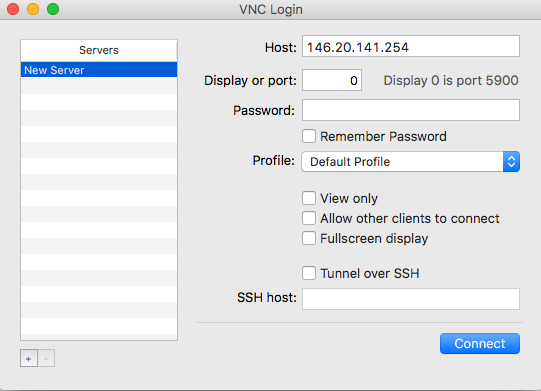
Task: Minimize window with yellow button
Action: point(33,9)
